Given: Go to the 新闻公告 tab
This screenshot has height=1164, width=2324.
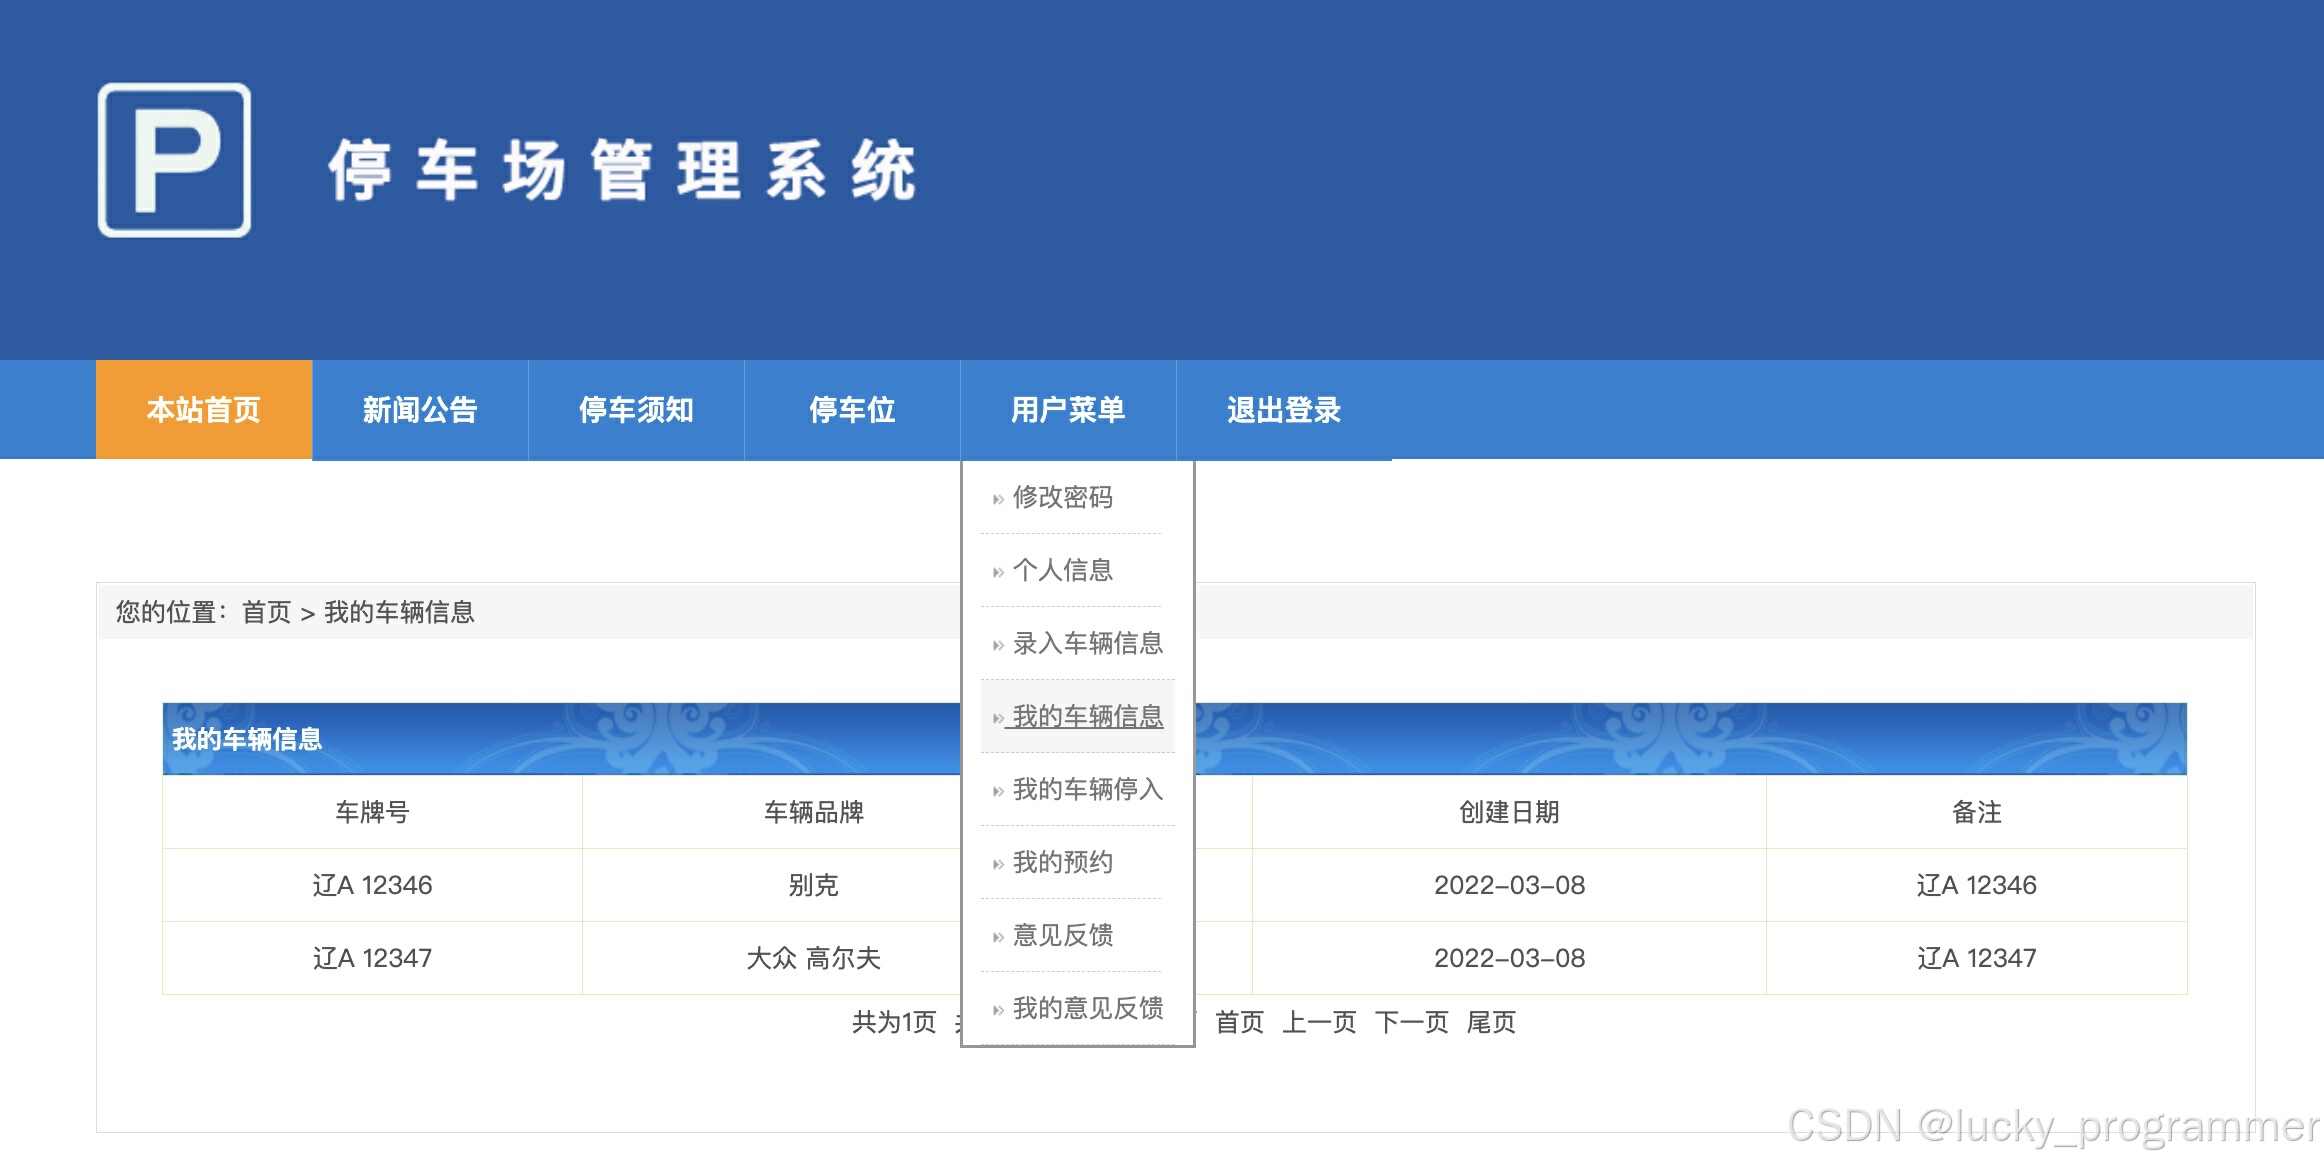Looking at the screenshot, I should 420,410.
